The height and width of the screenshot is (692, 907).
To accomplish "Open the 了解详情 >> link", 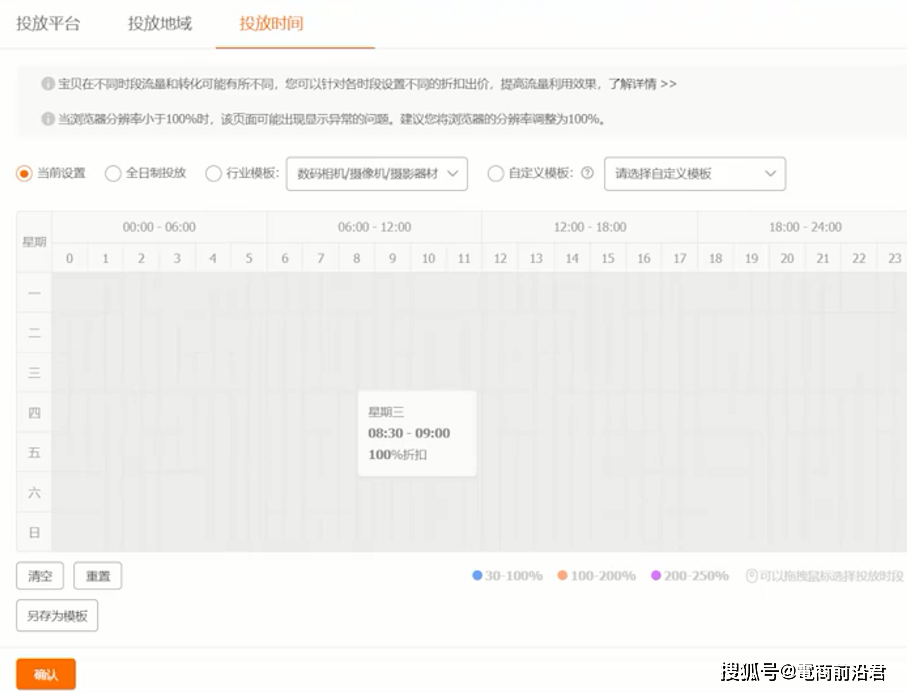I will (x=642, y=84).
